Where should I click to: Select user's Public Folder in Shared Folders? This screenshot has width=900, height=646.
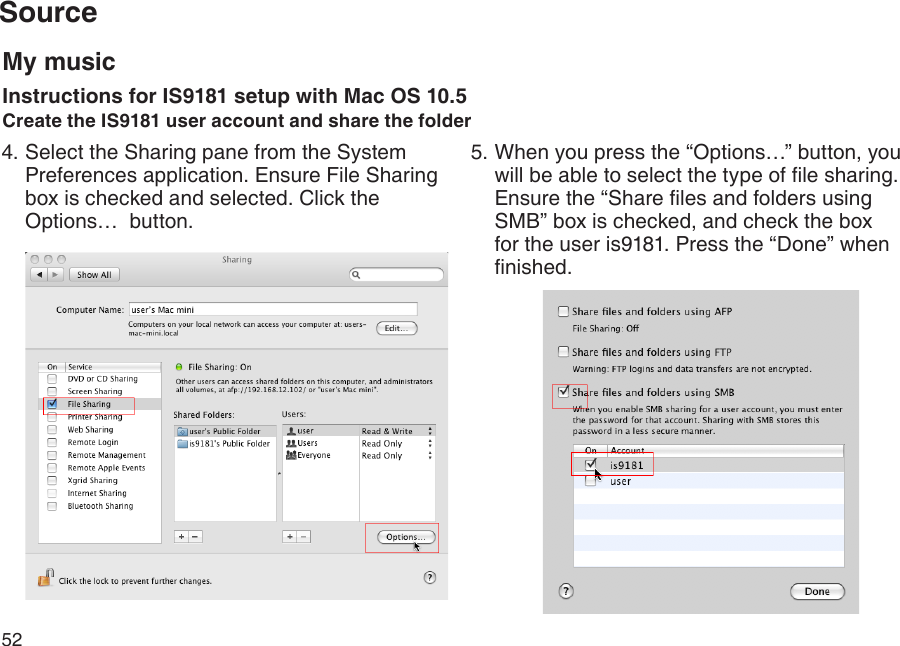coord(226,431)
